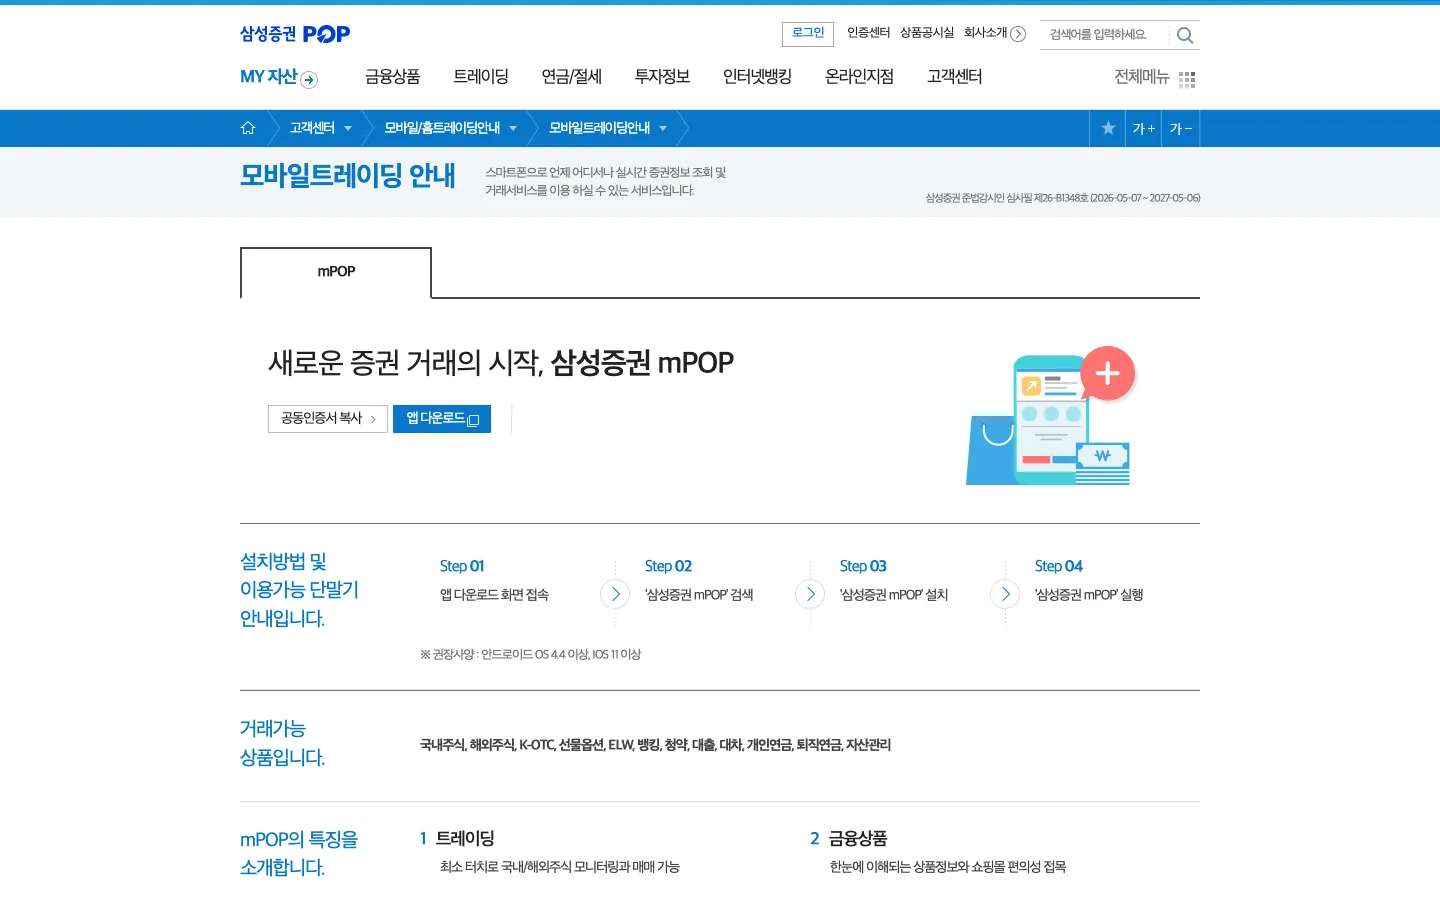
Task: Open the 상품공시실 link
Action: (x=927, y=33)
